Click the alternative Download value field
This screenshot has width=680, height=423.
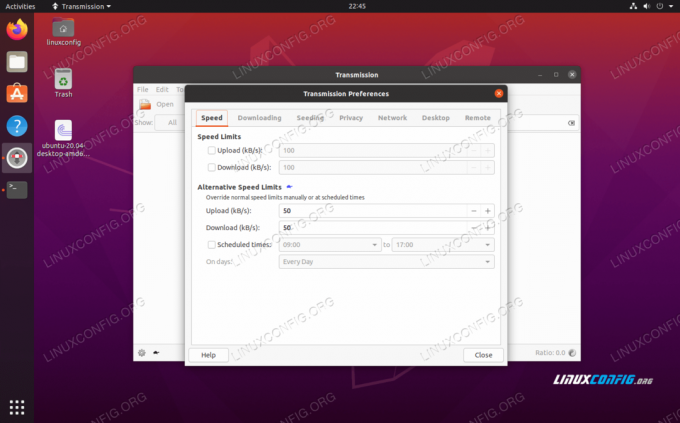coord(373,228)
